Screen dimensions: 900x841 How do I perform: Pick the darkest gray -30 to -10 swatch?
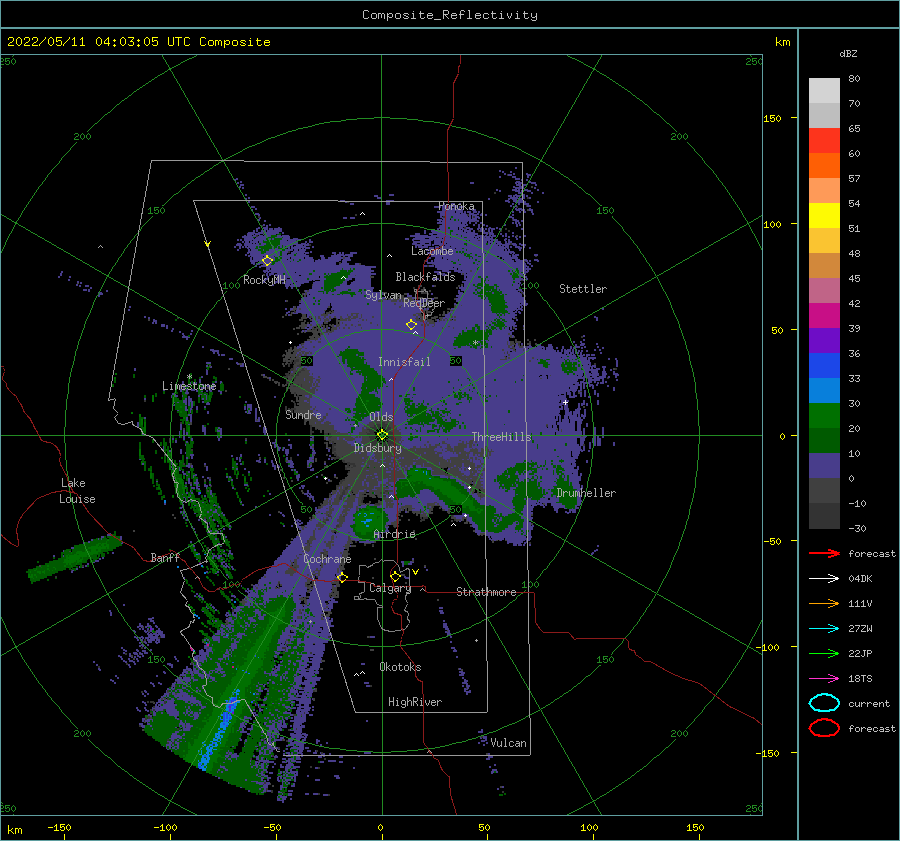click(824, 516)
